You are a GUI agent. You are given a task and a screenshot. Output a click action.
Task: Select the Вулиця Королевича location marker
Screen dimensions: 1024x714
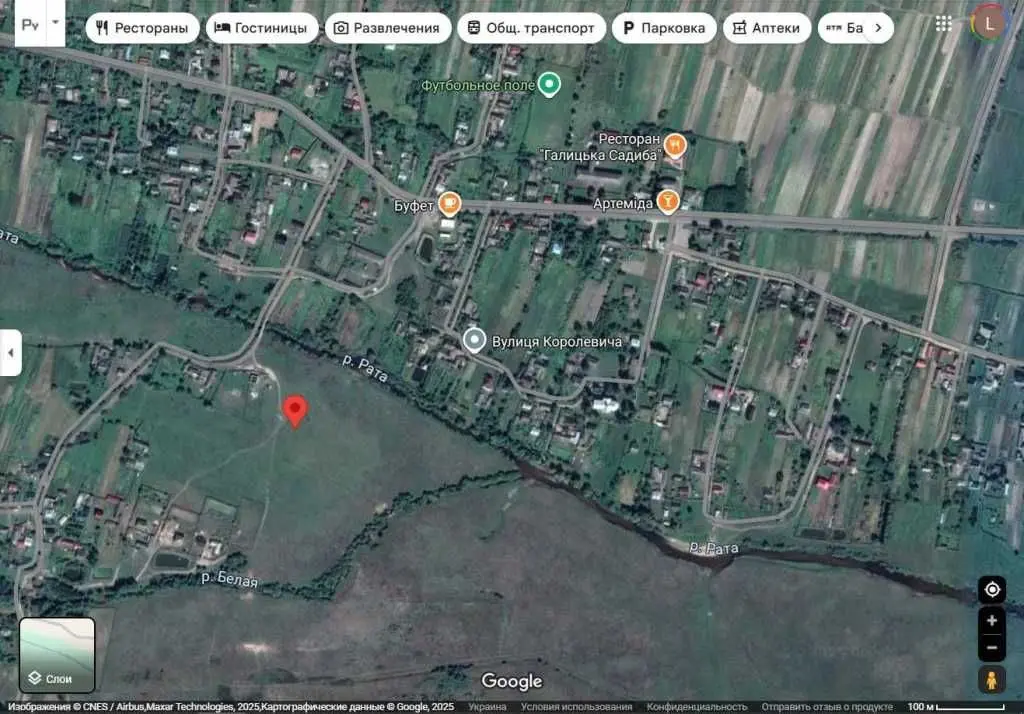coord(475,340)
